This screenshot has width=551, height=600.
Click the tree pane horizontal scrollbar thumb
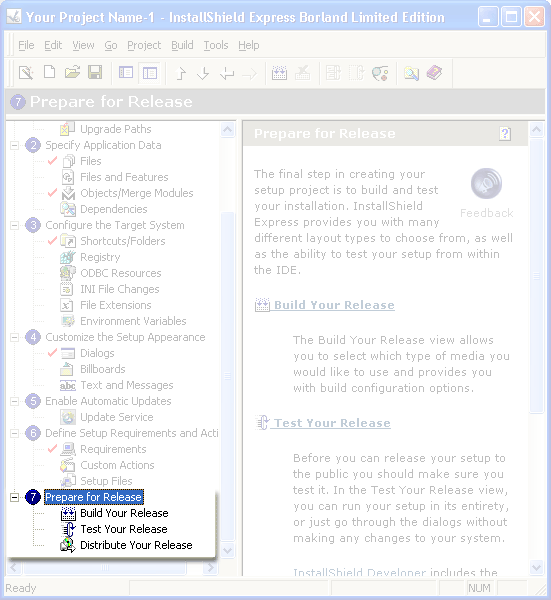(105, 567)
